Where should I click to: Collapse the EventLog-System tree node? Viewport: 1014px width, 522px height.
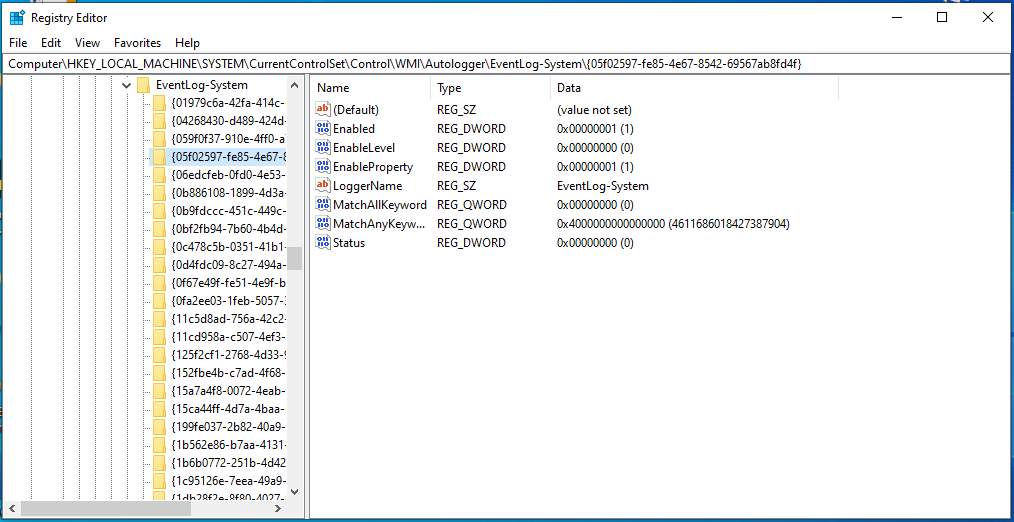[x=126, y=85]
